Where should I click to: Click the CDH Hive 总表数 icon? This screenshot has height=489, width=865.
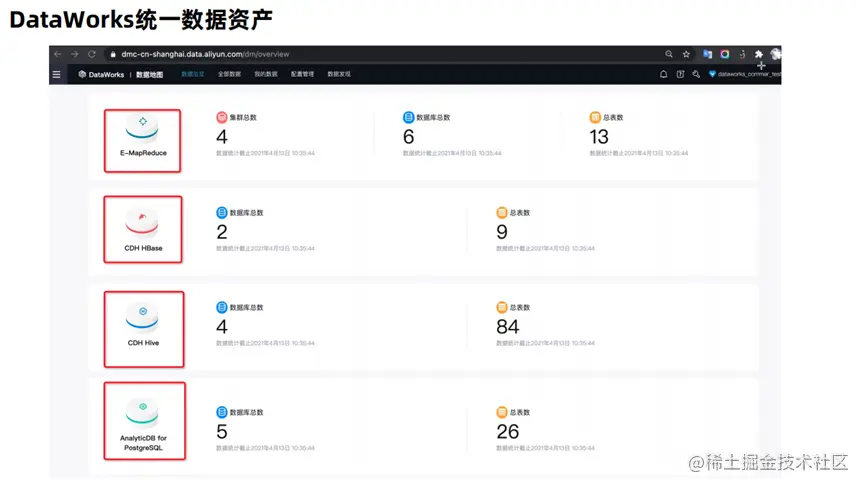point(501,307)
